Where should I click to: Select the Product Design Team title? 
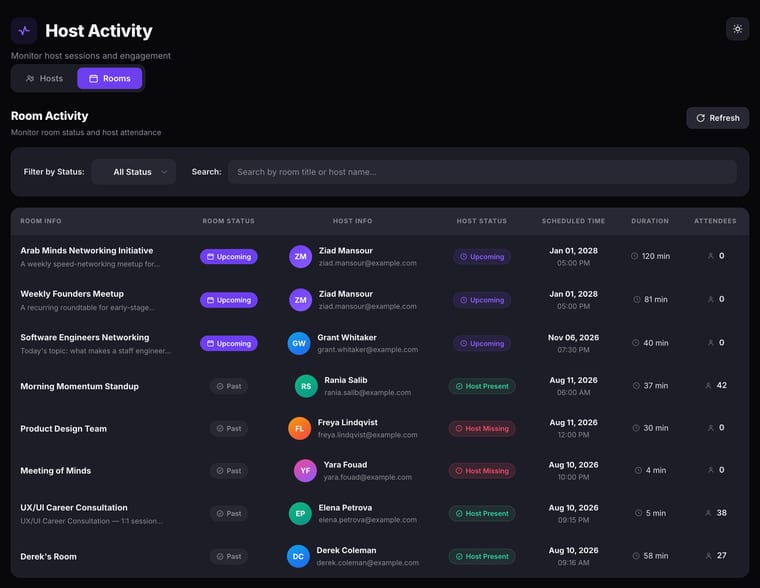pos(63,429)
